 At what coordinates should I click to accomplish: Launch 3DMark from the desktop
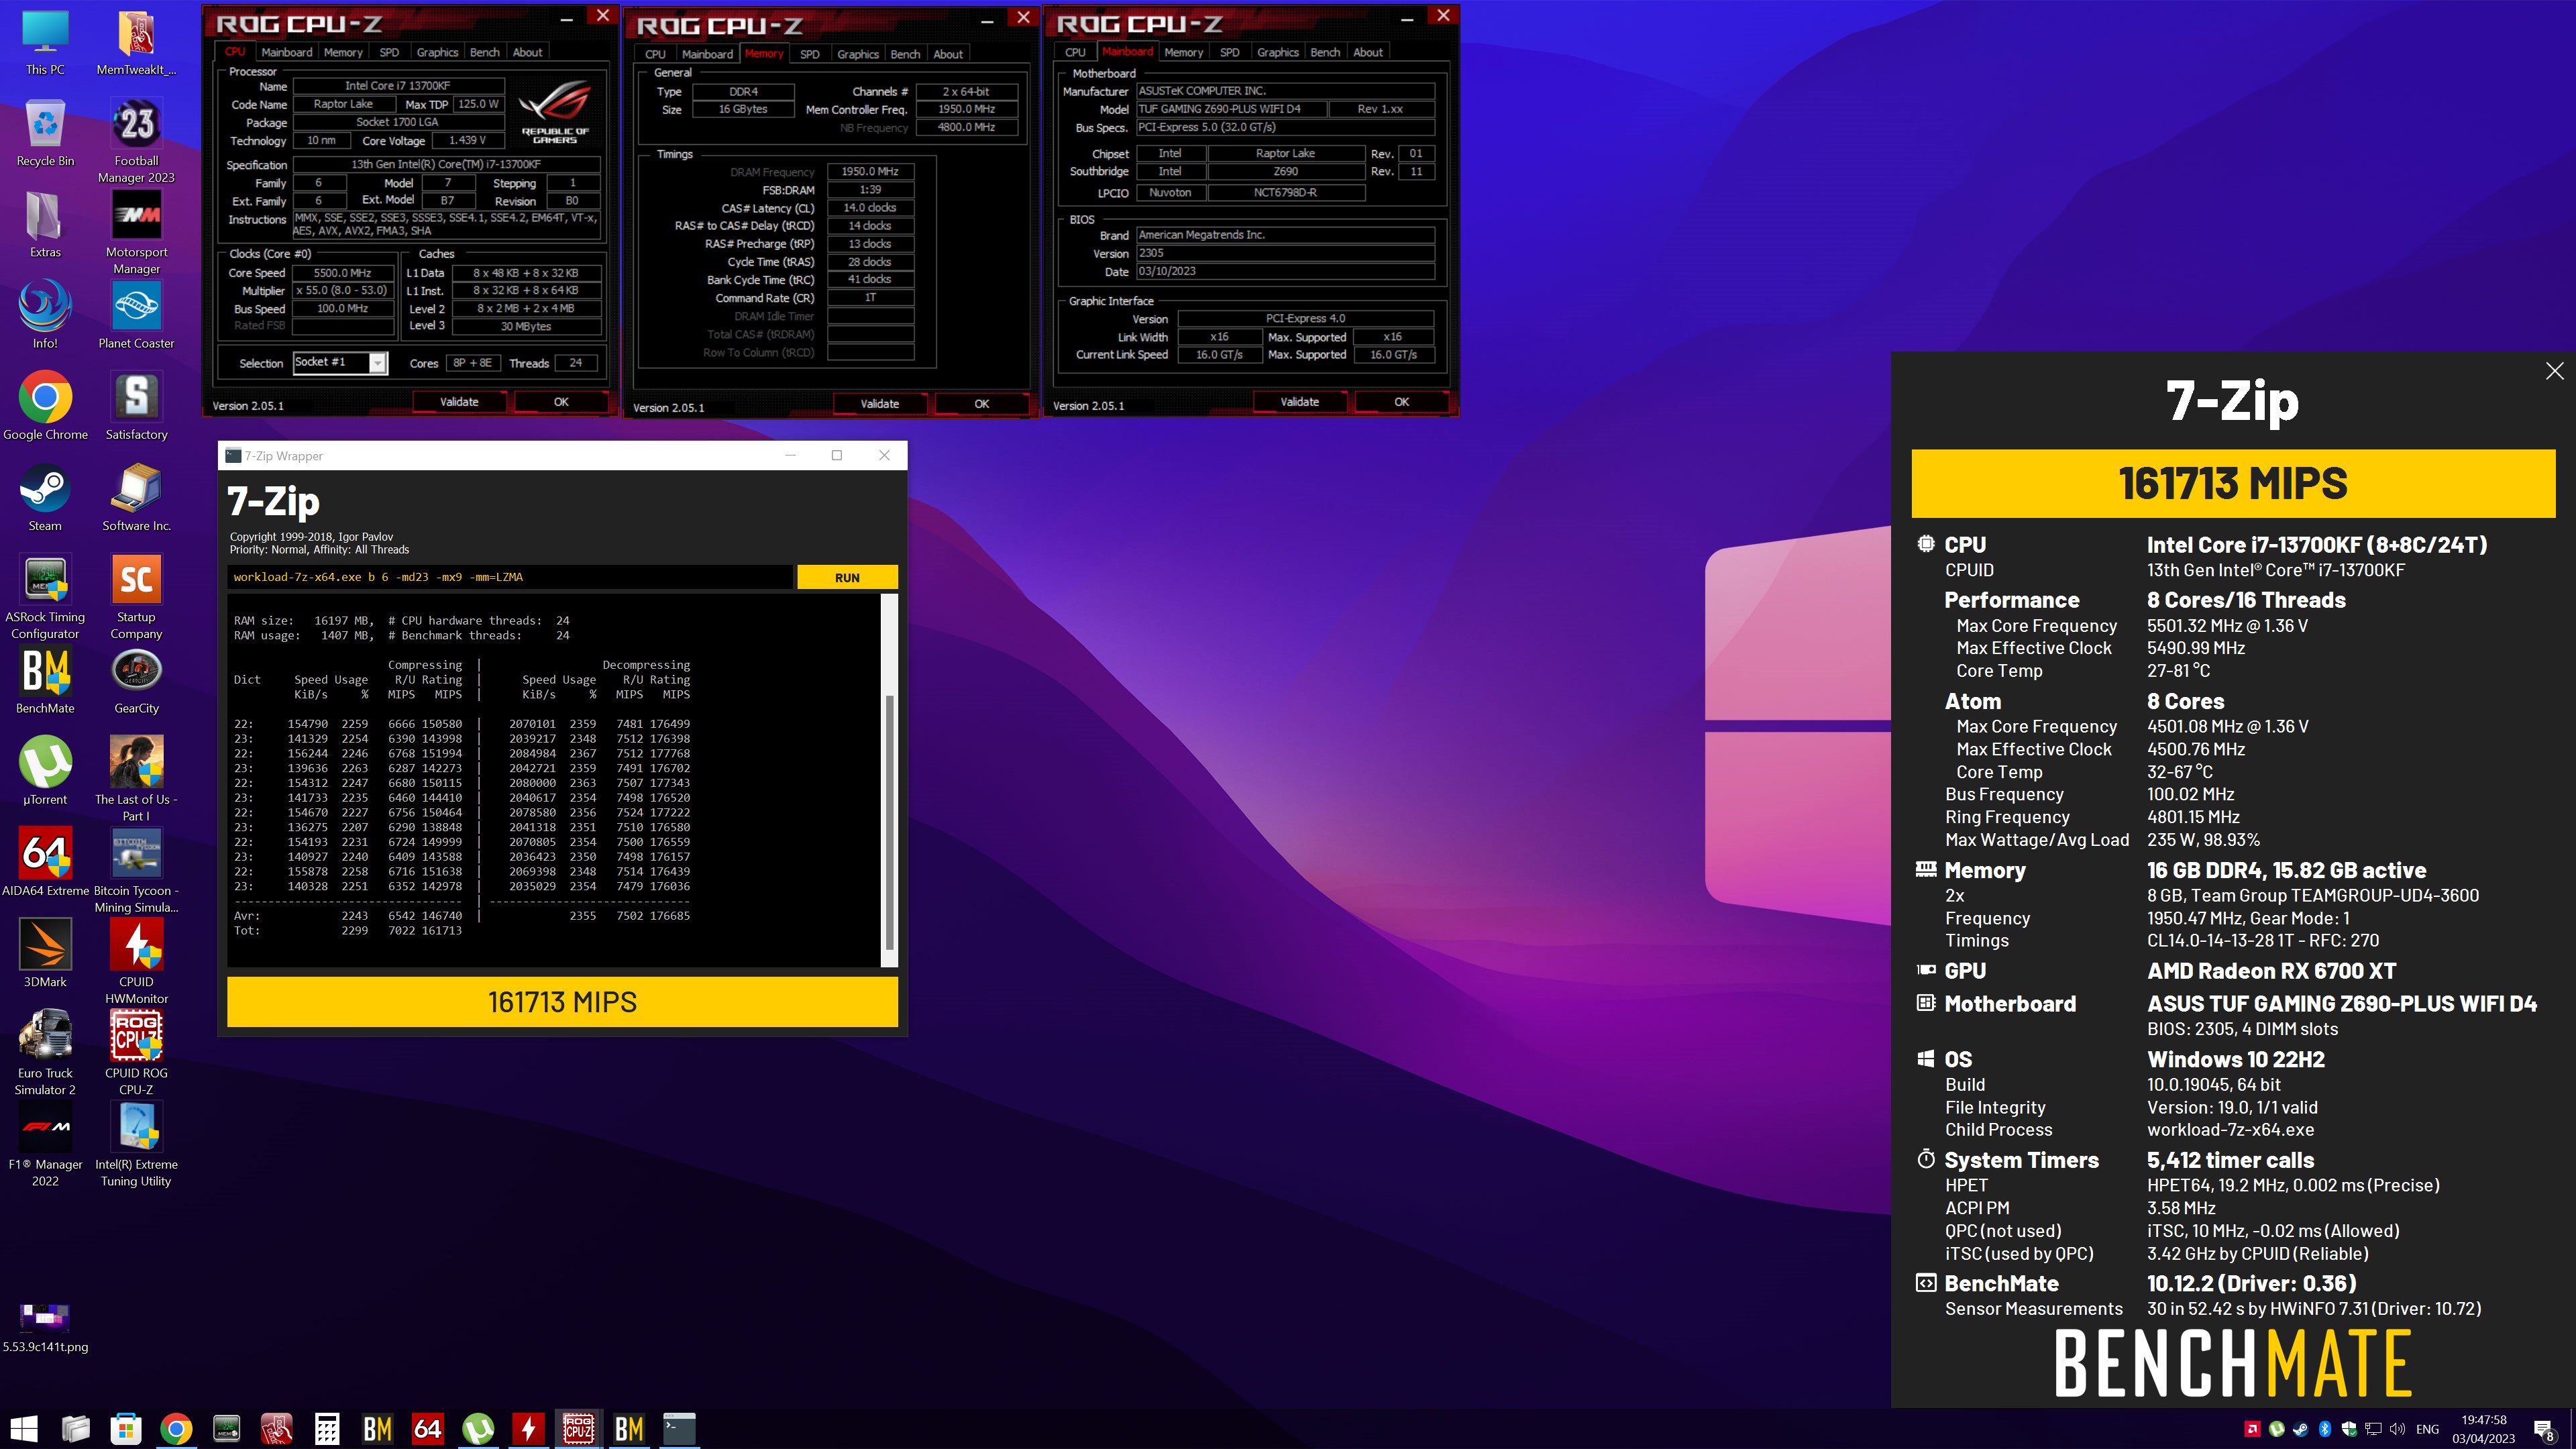pyautogui.click(x=45, y=954)
